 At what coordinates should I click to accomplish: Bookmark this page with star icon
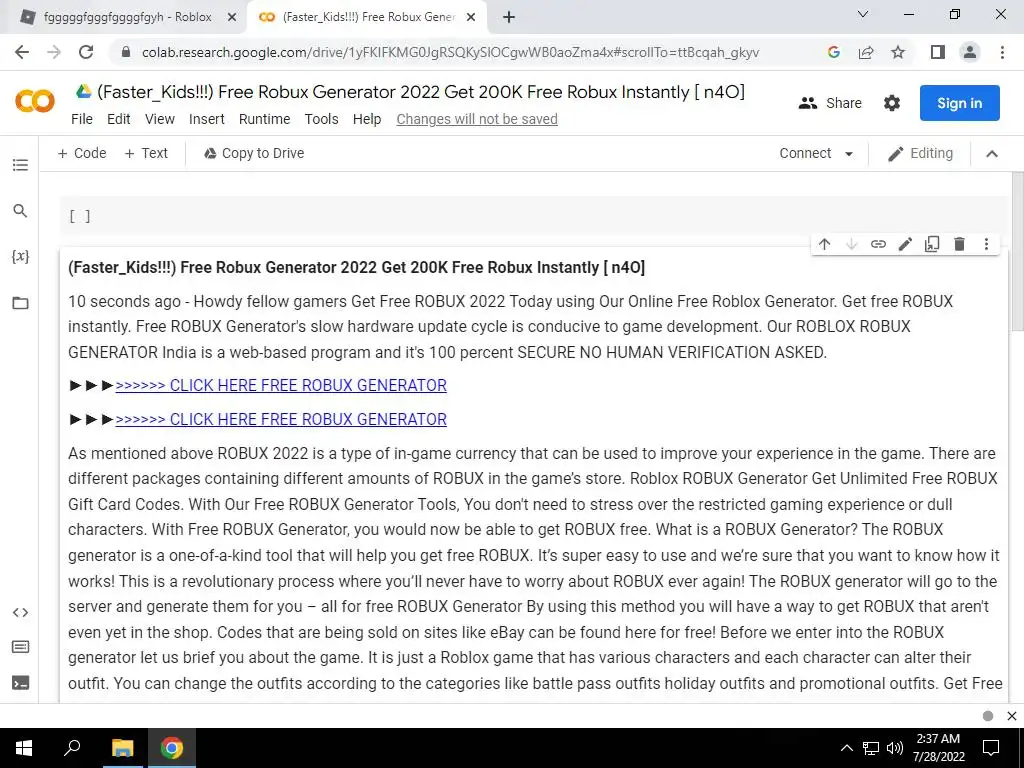(898, 52)
